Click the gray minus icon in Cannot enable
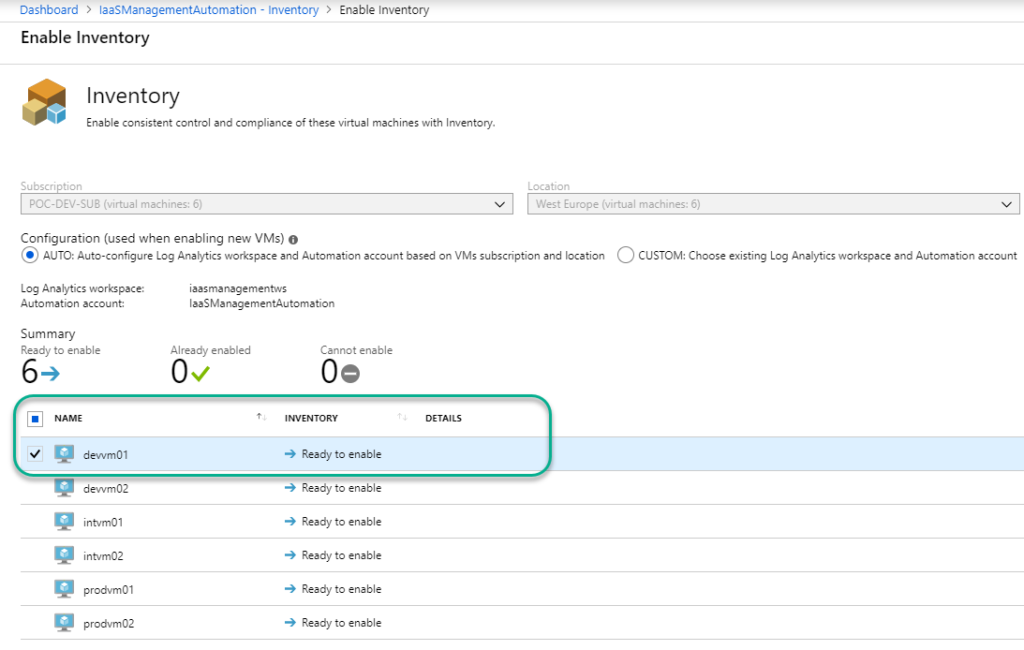This screenshot has width=1024, height=650. click(x=350, y=374)
